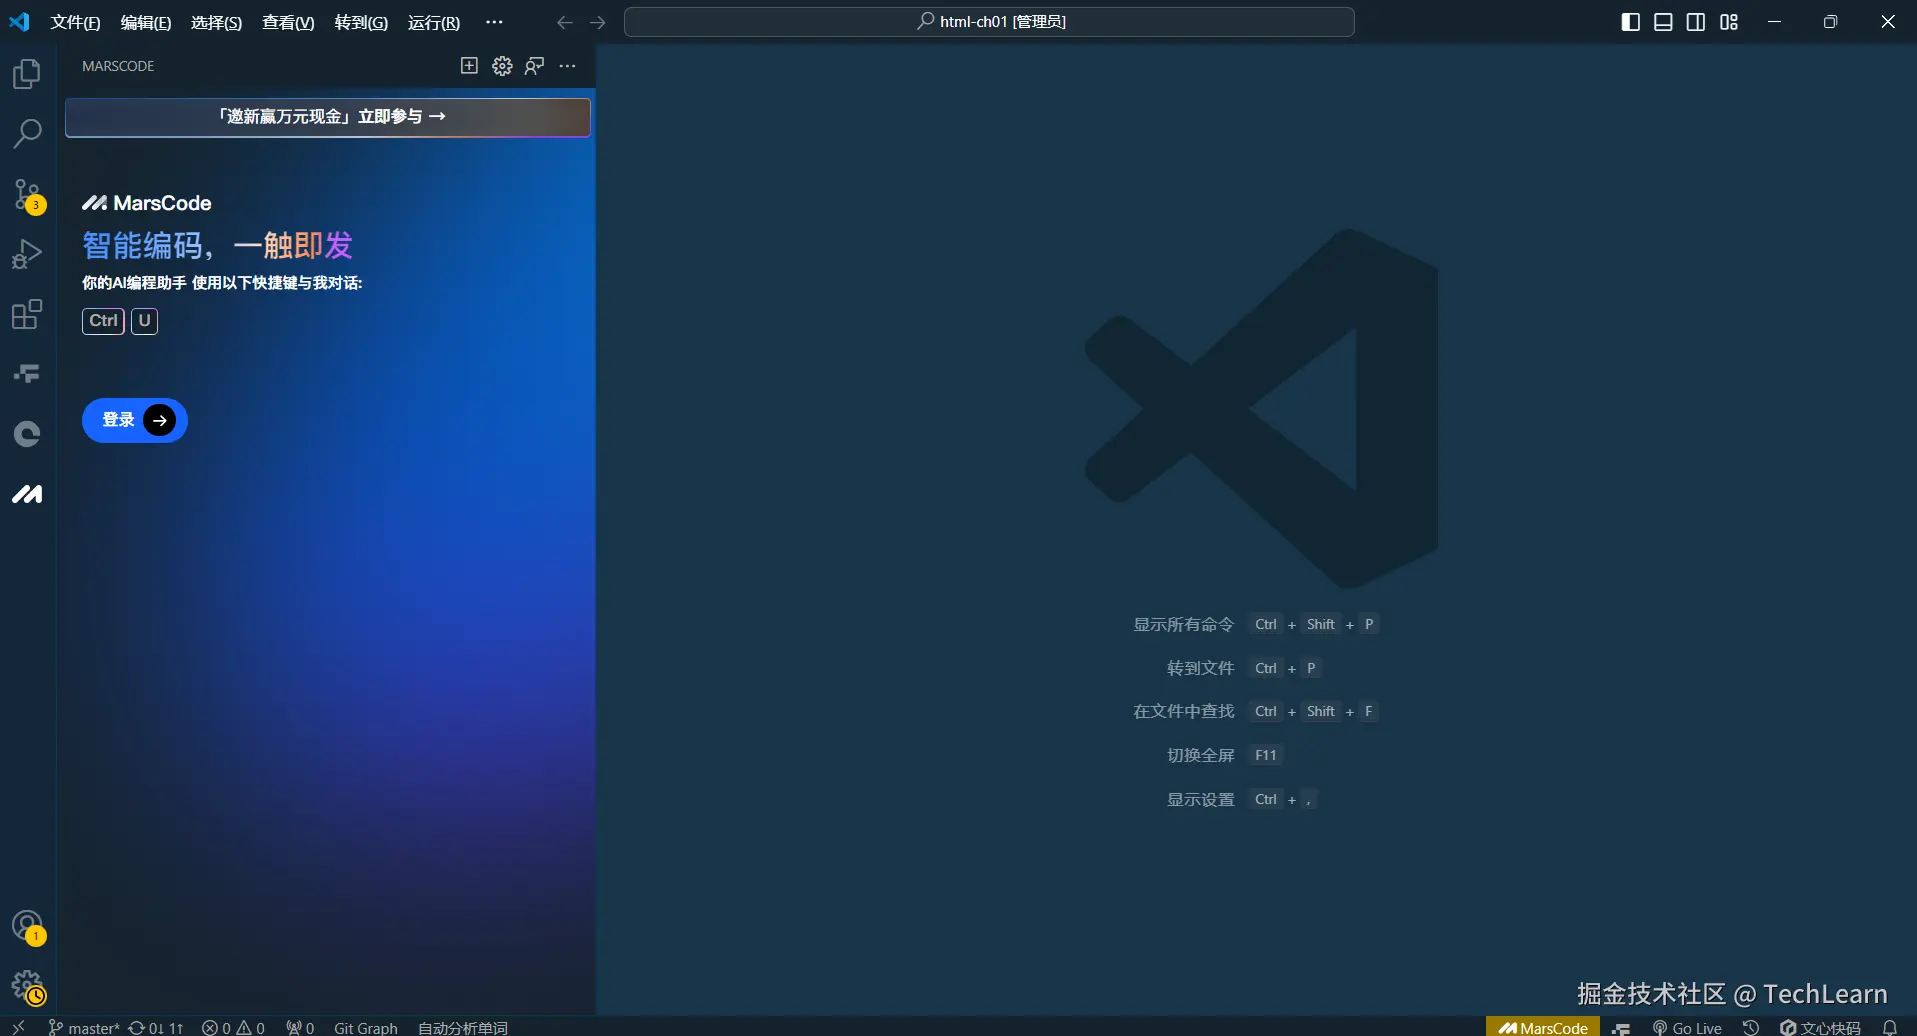
Task: Open Git Graph from status bar
Action: [x=366, y=1027]
